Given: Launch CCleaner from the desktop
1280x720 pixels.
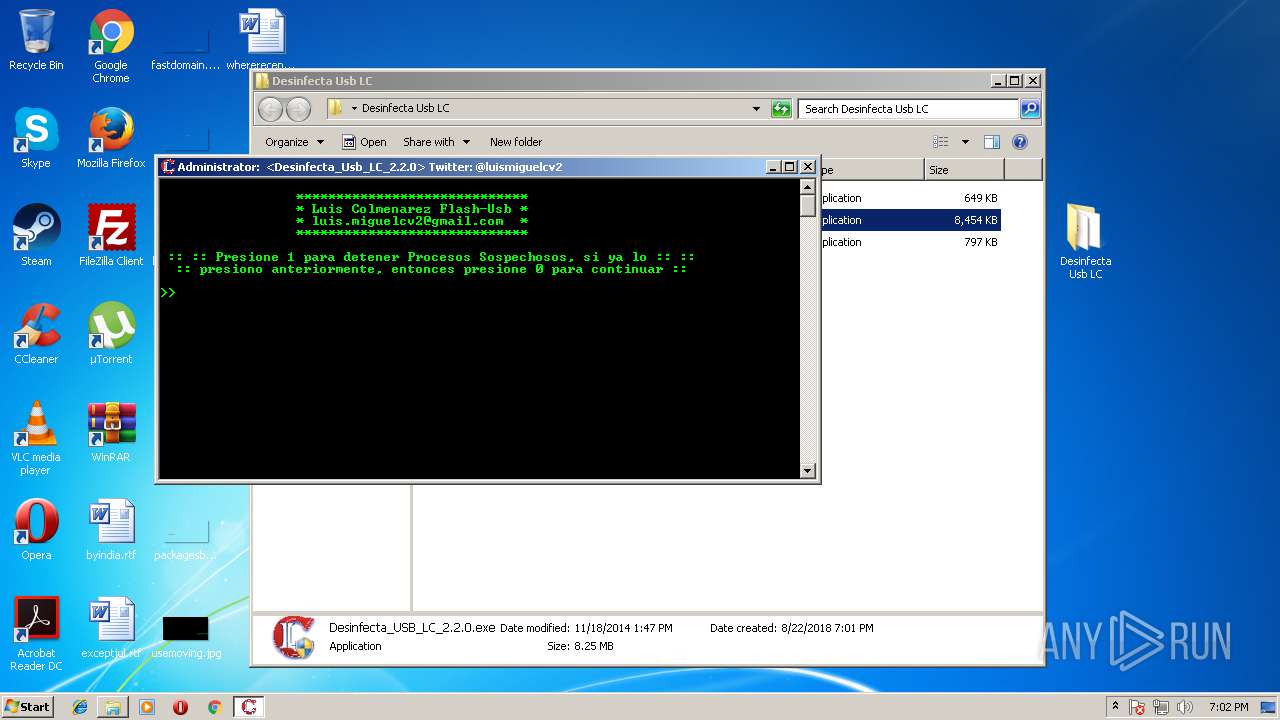Looking at the screenshot, I should coord(36,334).
